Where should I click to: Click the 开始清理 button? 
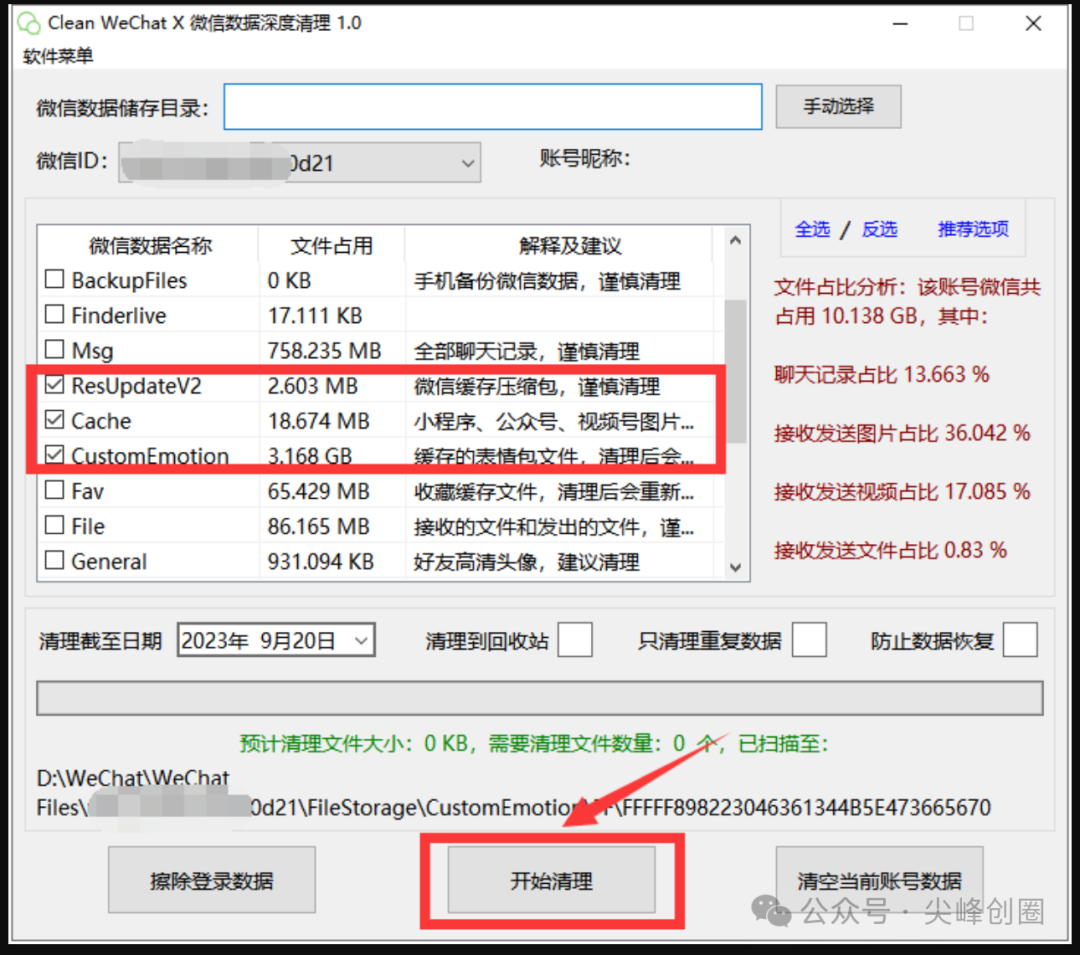552,880
